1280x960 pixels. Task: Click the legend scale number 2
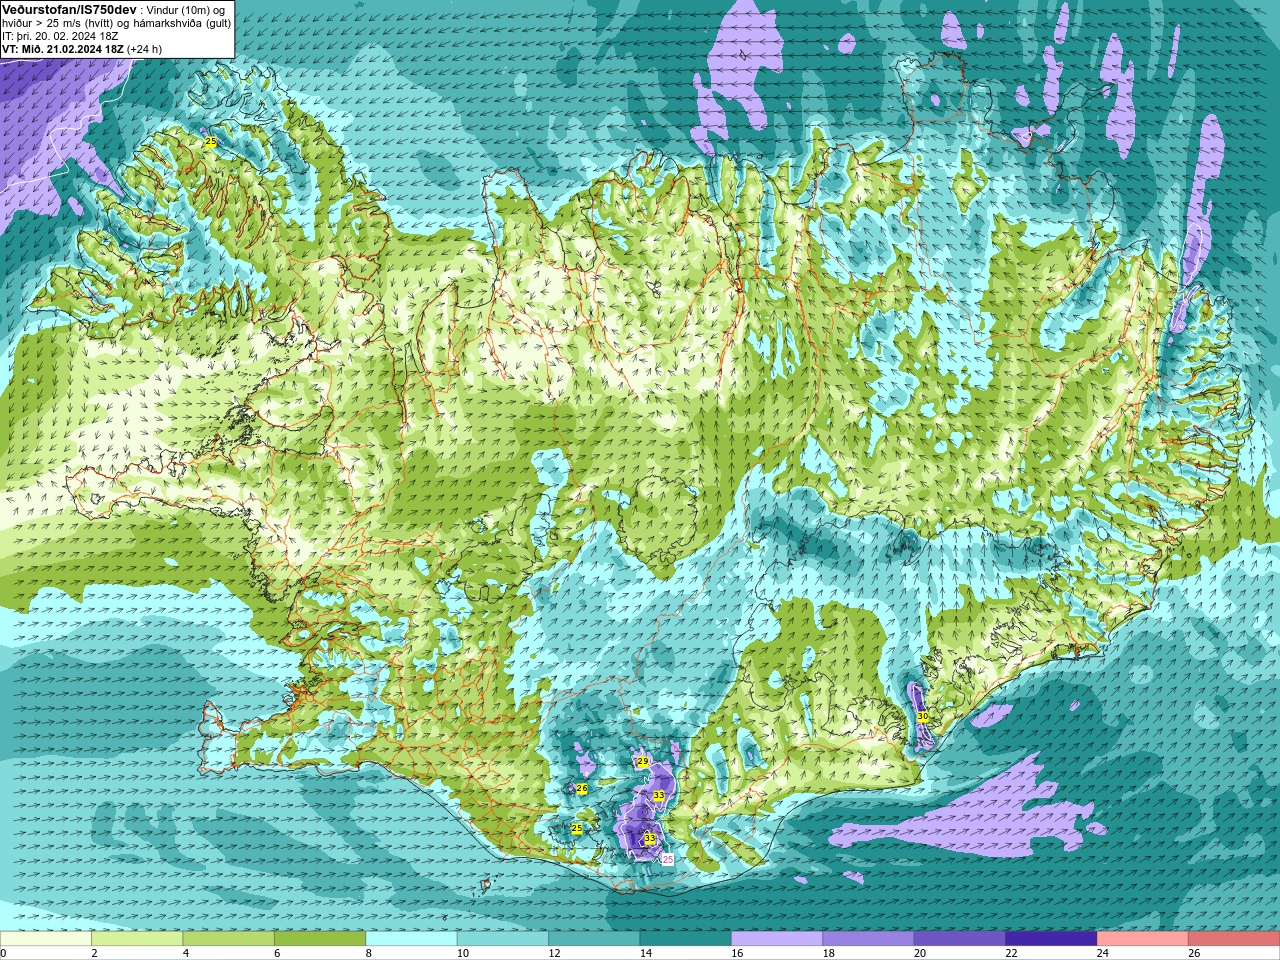(x=94, y=953)
